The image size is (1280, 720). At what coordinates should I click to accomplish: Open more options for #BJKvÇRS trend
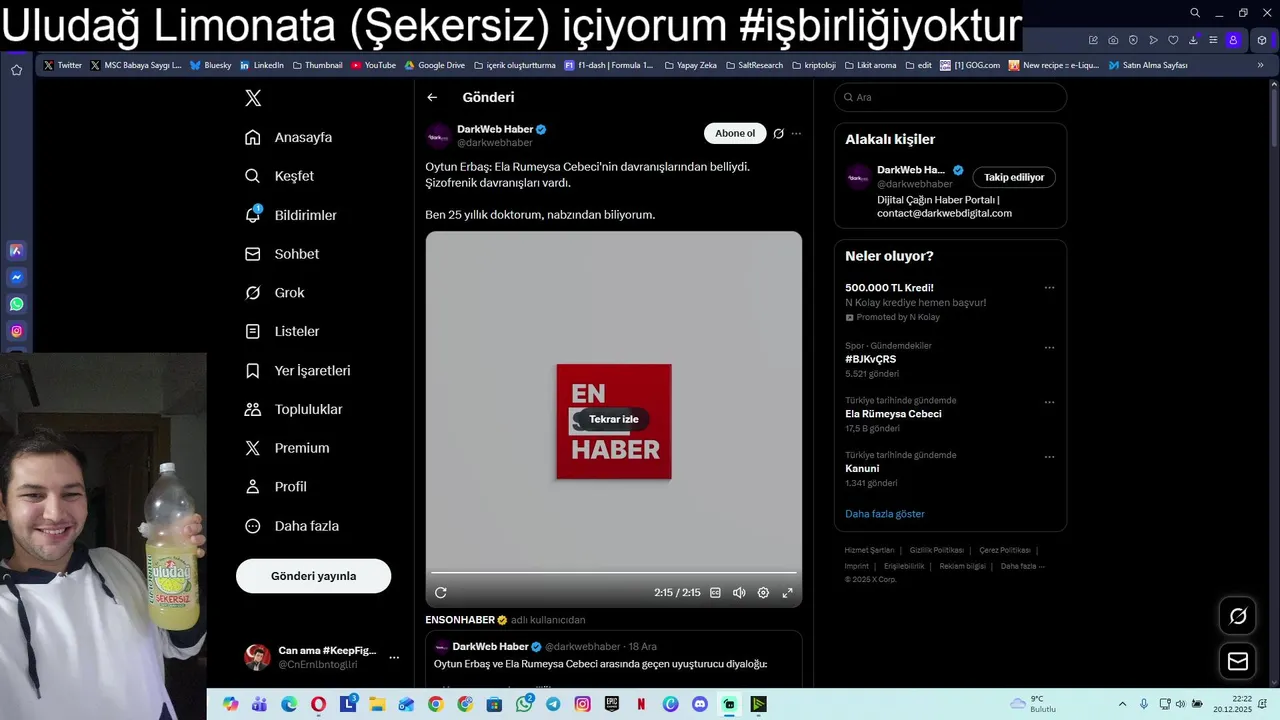point(1049,348)
